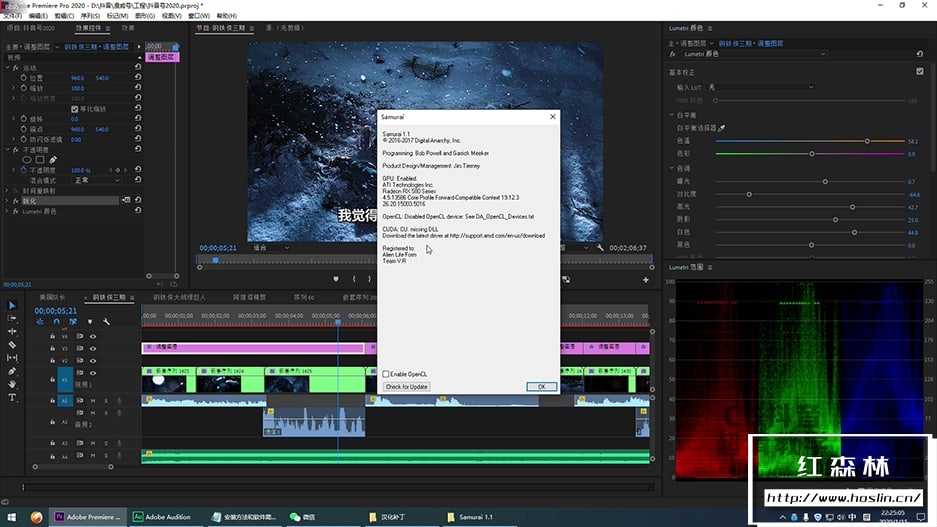Open Blend Mode dropdown
Image resolution: width=937 pixels, height=527 pixels.
coord(96,180)
